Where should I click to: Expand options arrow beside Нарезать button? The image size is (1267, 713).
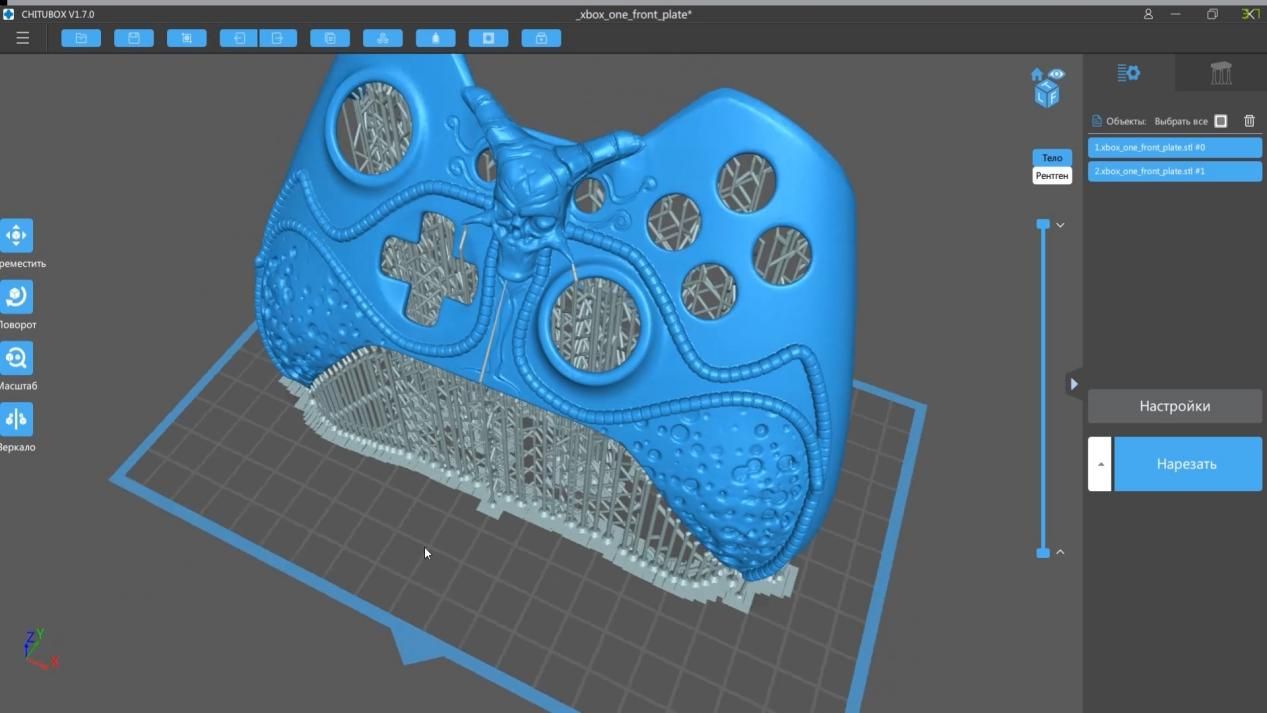(1100, 464)
